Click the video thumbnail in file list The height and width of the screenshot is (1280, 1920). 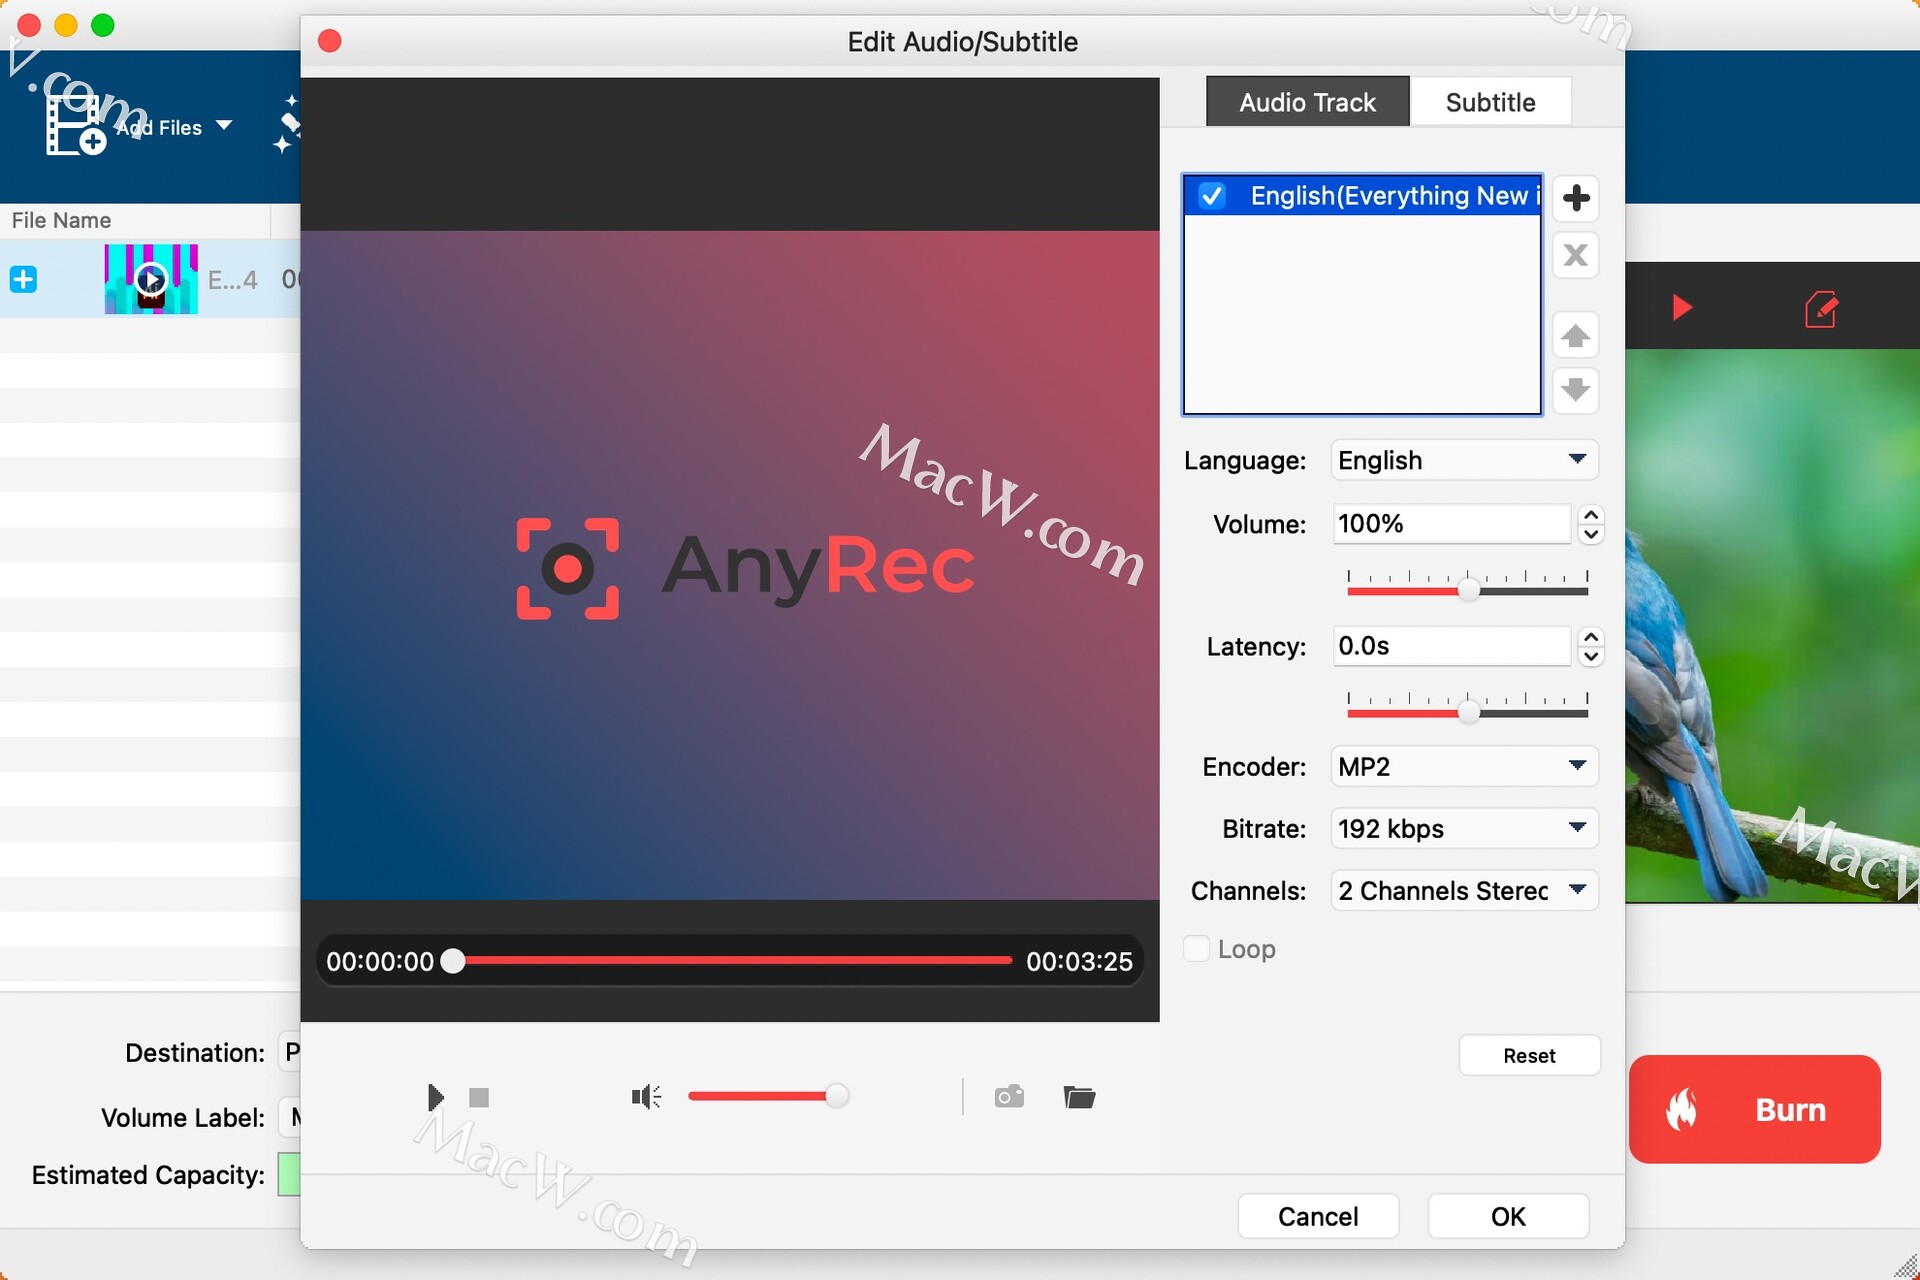tap(151, 279)
